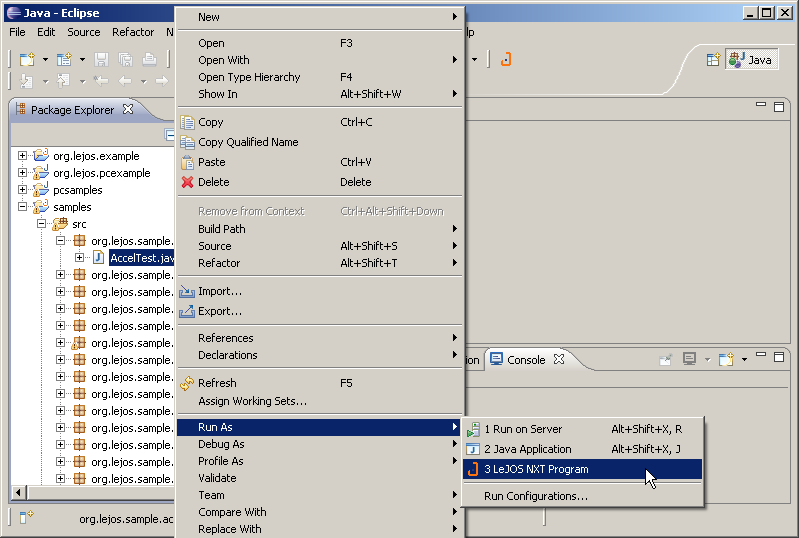Choose Import... from the context menu

click(x=320, y=291)
